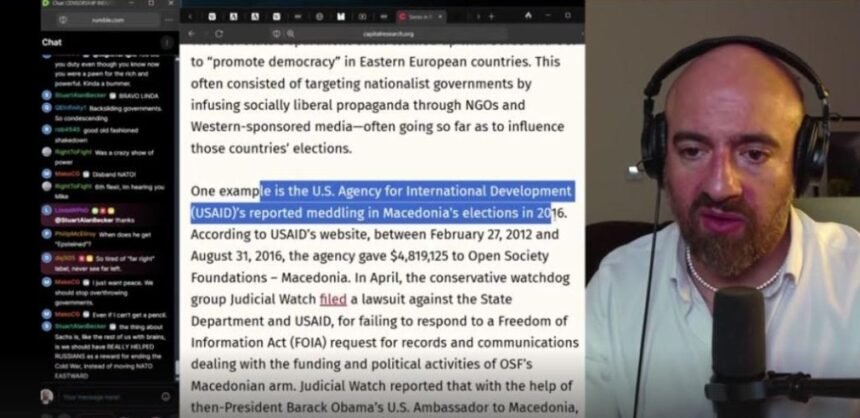Click the zoom magnifier icon near address bar
This screenshot has width=860, height=418.
coord(290,34)
